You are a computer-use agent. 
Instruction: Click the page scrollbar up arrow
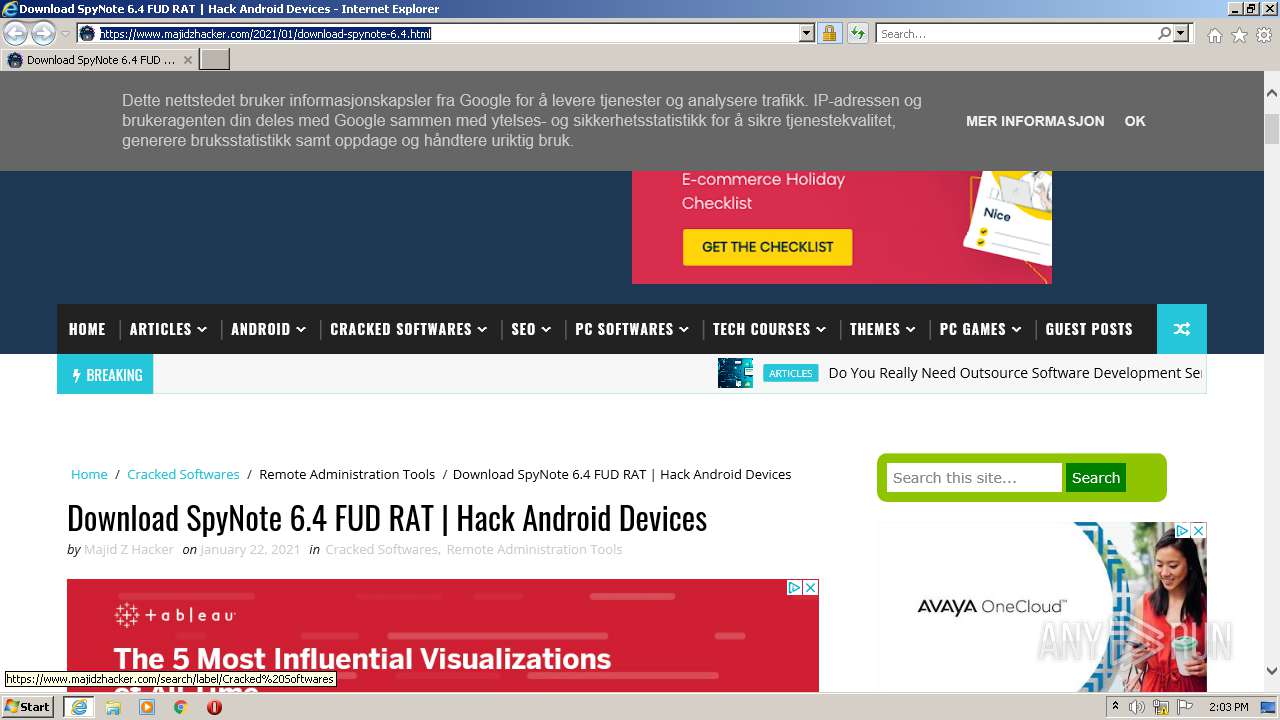tap(1271, 93)
